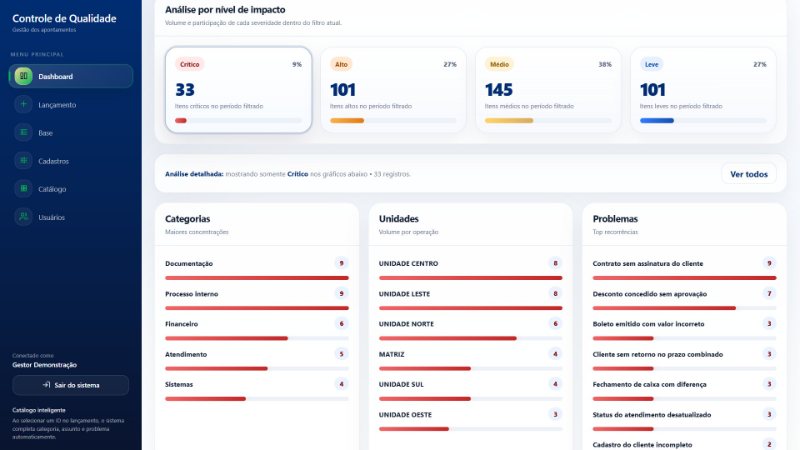800x450 pixels.
Task: Click the logout arrow icon in Sair do sistema
Action: click(46, 385)
